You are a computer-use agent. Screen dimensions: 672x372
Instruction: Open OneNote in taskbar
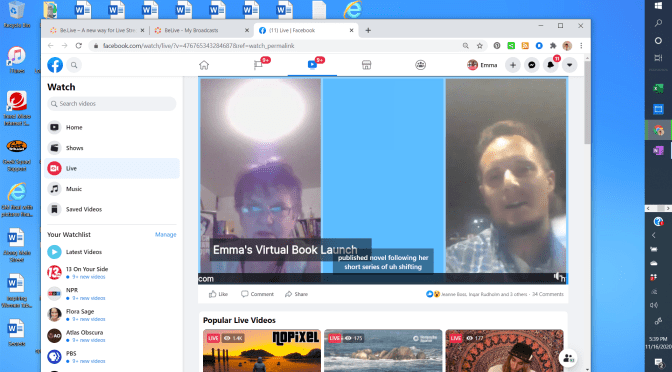(x=658, y=150)
